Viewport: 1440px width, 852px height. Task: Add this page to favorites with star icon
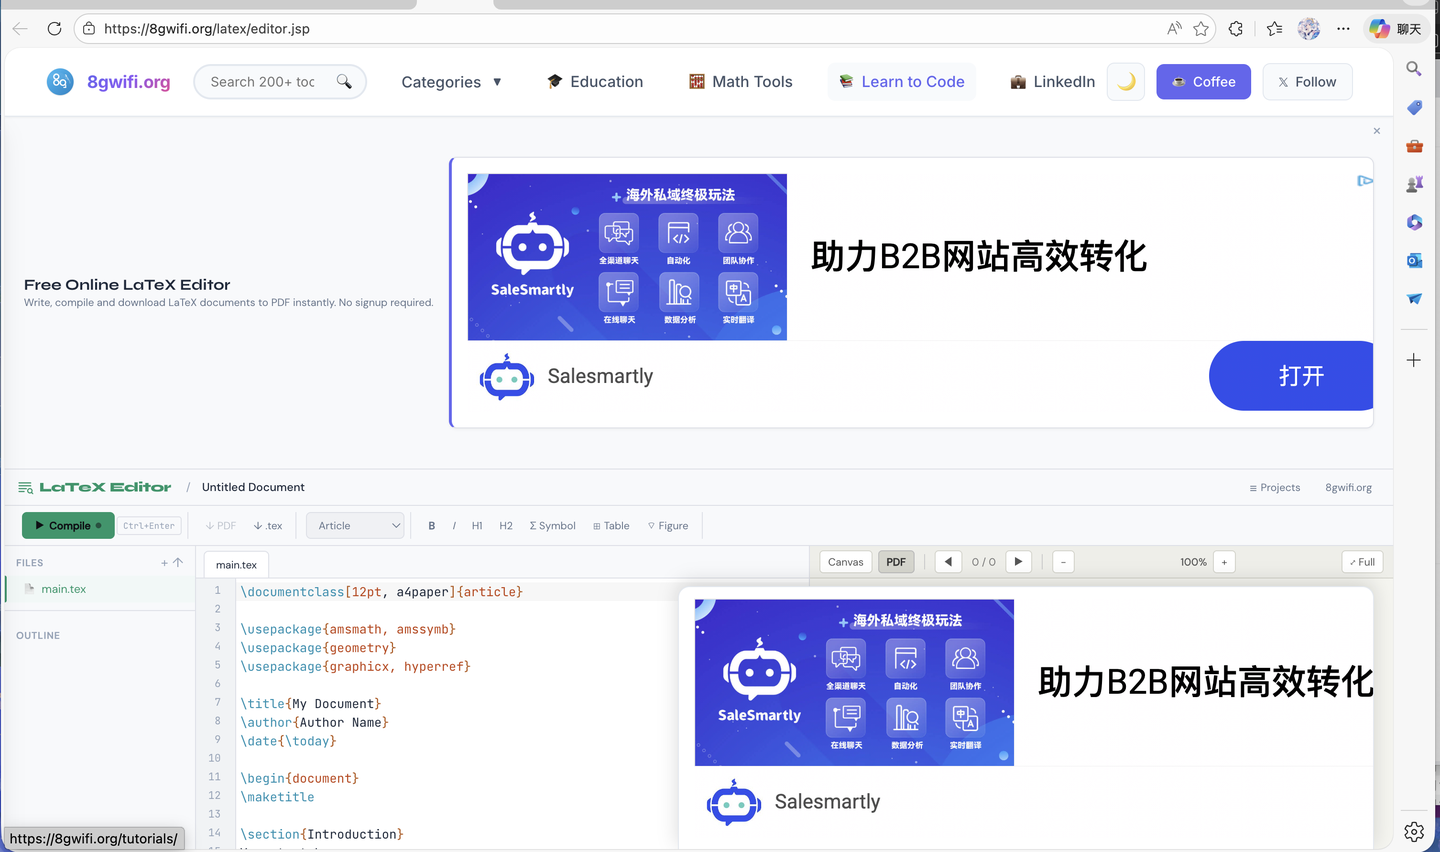[x=1201, y=29]
